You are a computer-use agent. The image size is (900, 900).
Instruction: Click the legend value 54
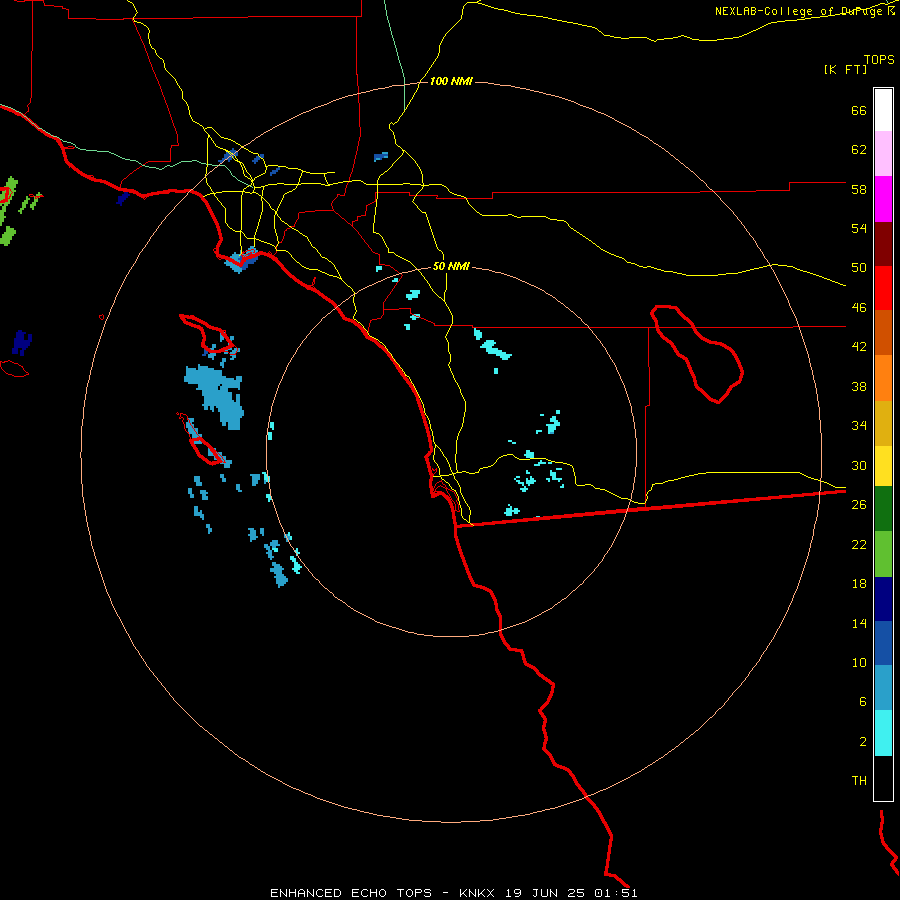(x=859, y=228)
